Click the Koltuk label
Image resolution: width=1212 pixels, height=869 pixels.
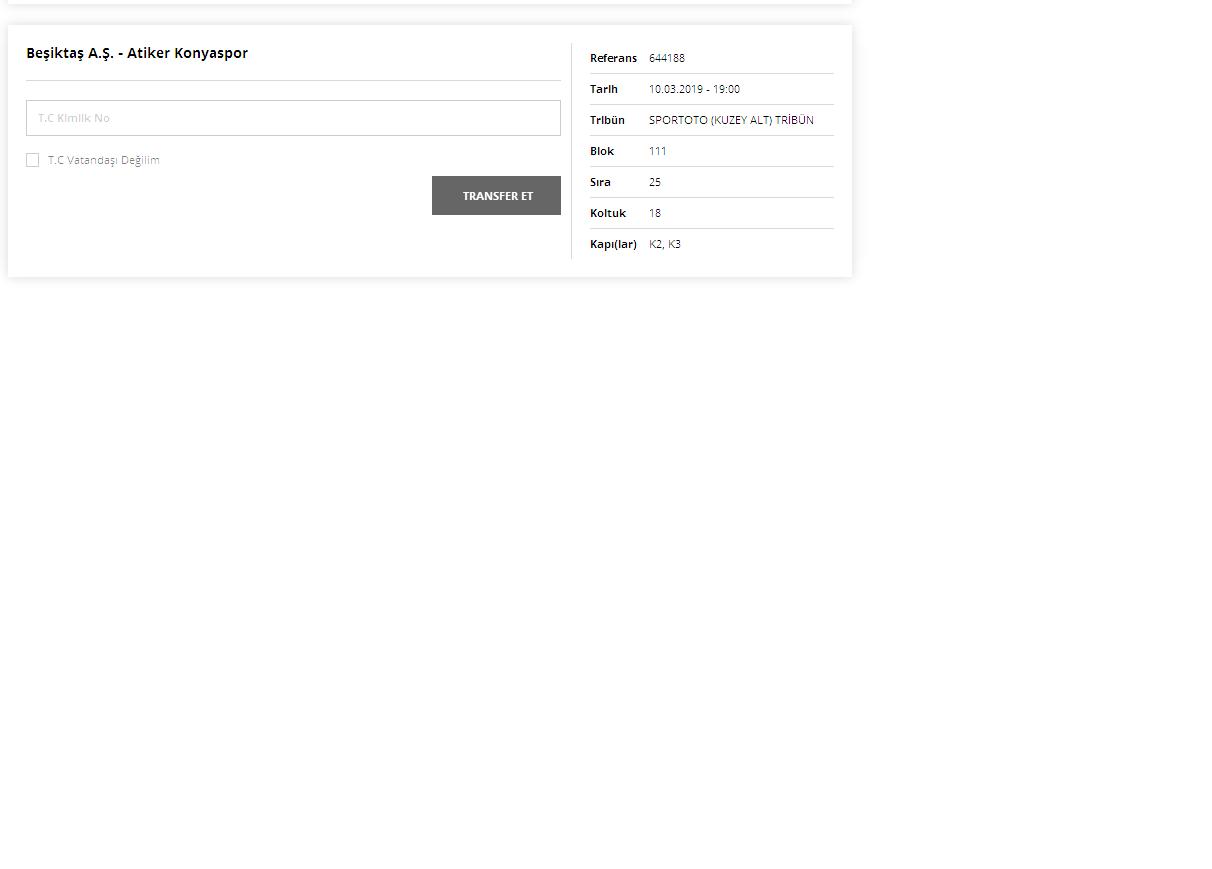point(608,213)
